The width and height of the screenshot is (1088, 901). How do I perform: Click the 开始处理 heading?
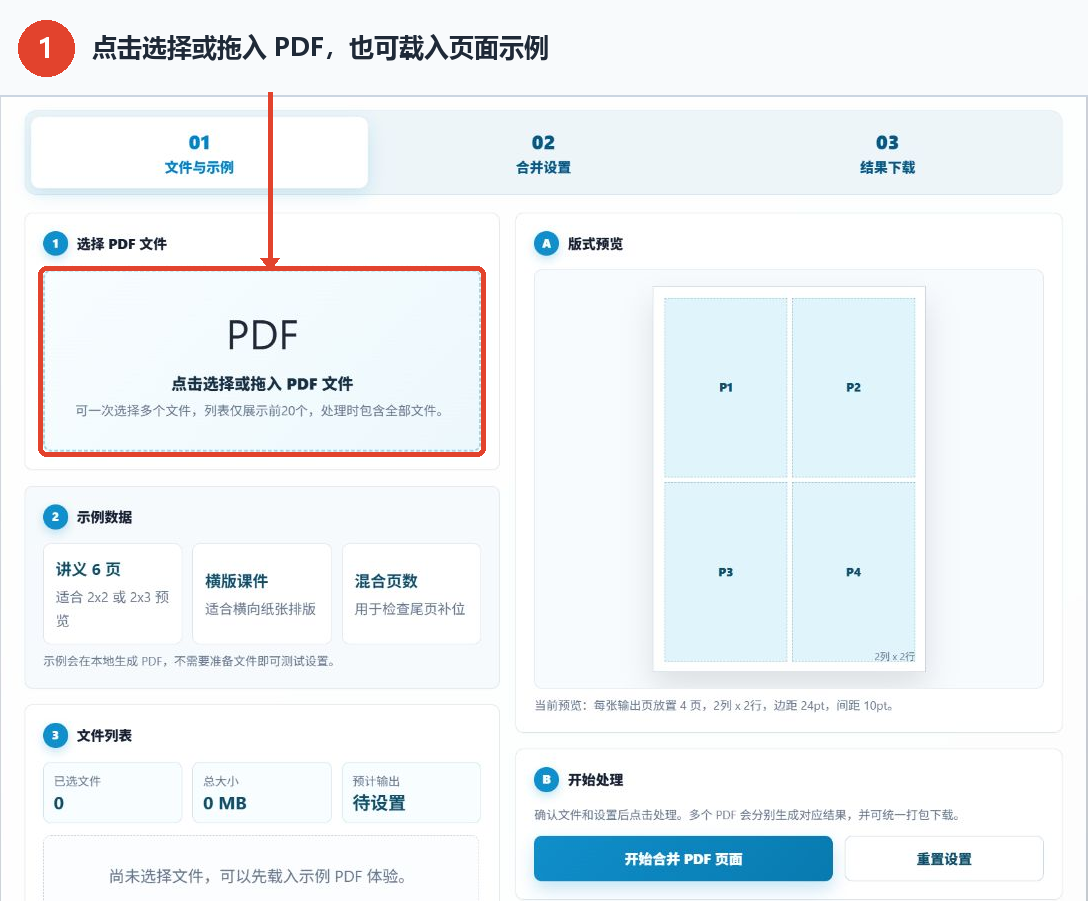pyautogui.click(x=595, y=780)
